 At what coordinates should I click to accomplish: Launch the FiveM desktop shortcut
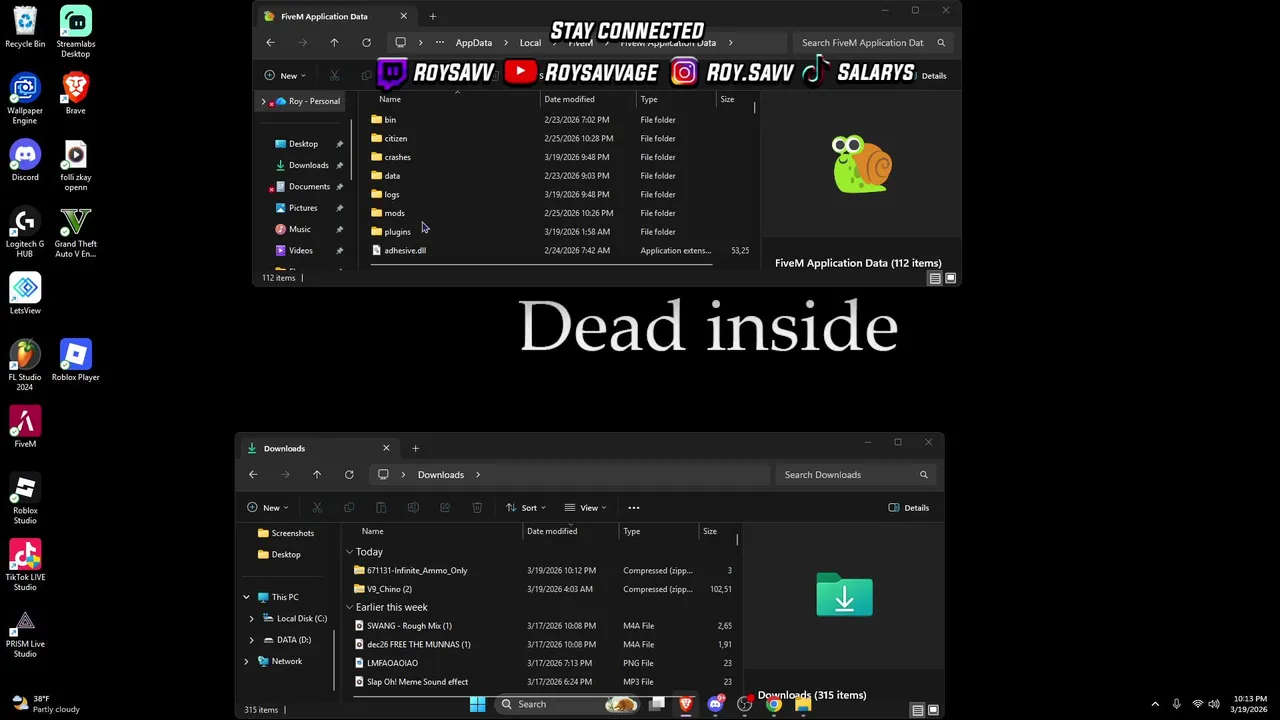[25, 427]
